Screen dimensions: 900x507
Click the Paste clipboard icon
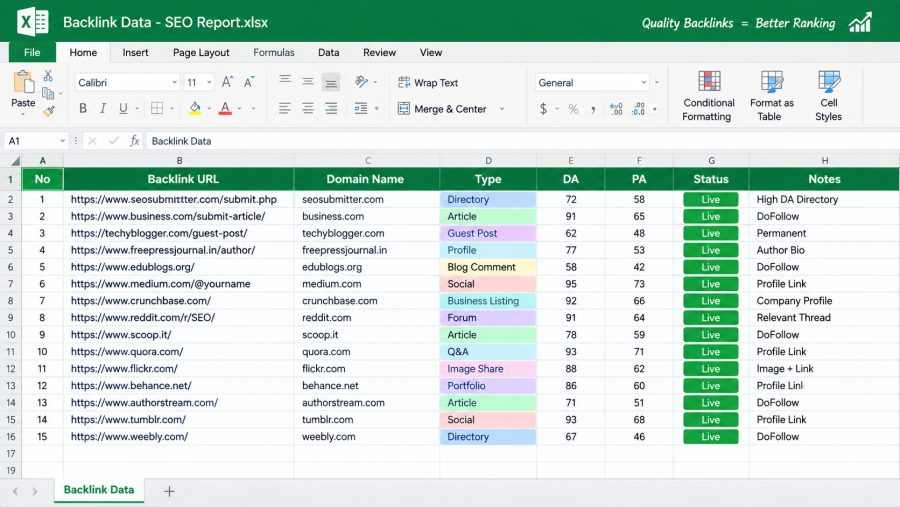[x=24, y=82]
